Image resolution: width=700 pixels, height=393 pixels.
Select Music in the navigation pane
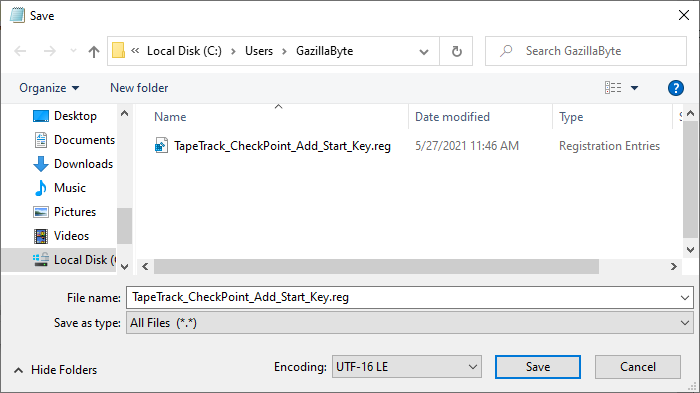tap(70, 188)
